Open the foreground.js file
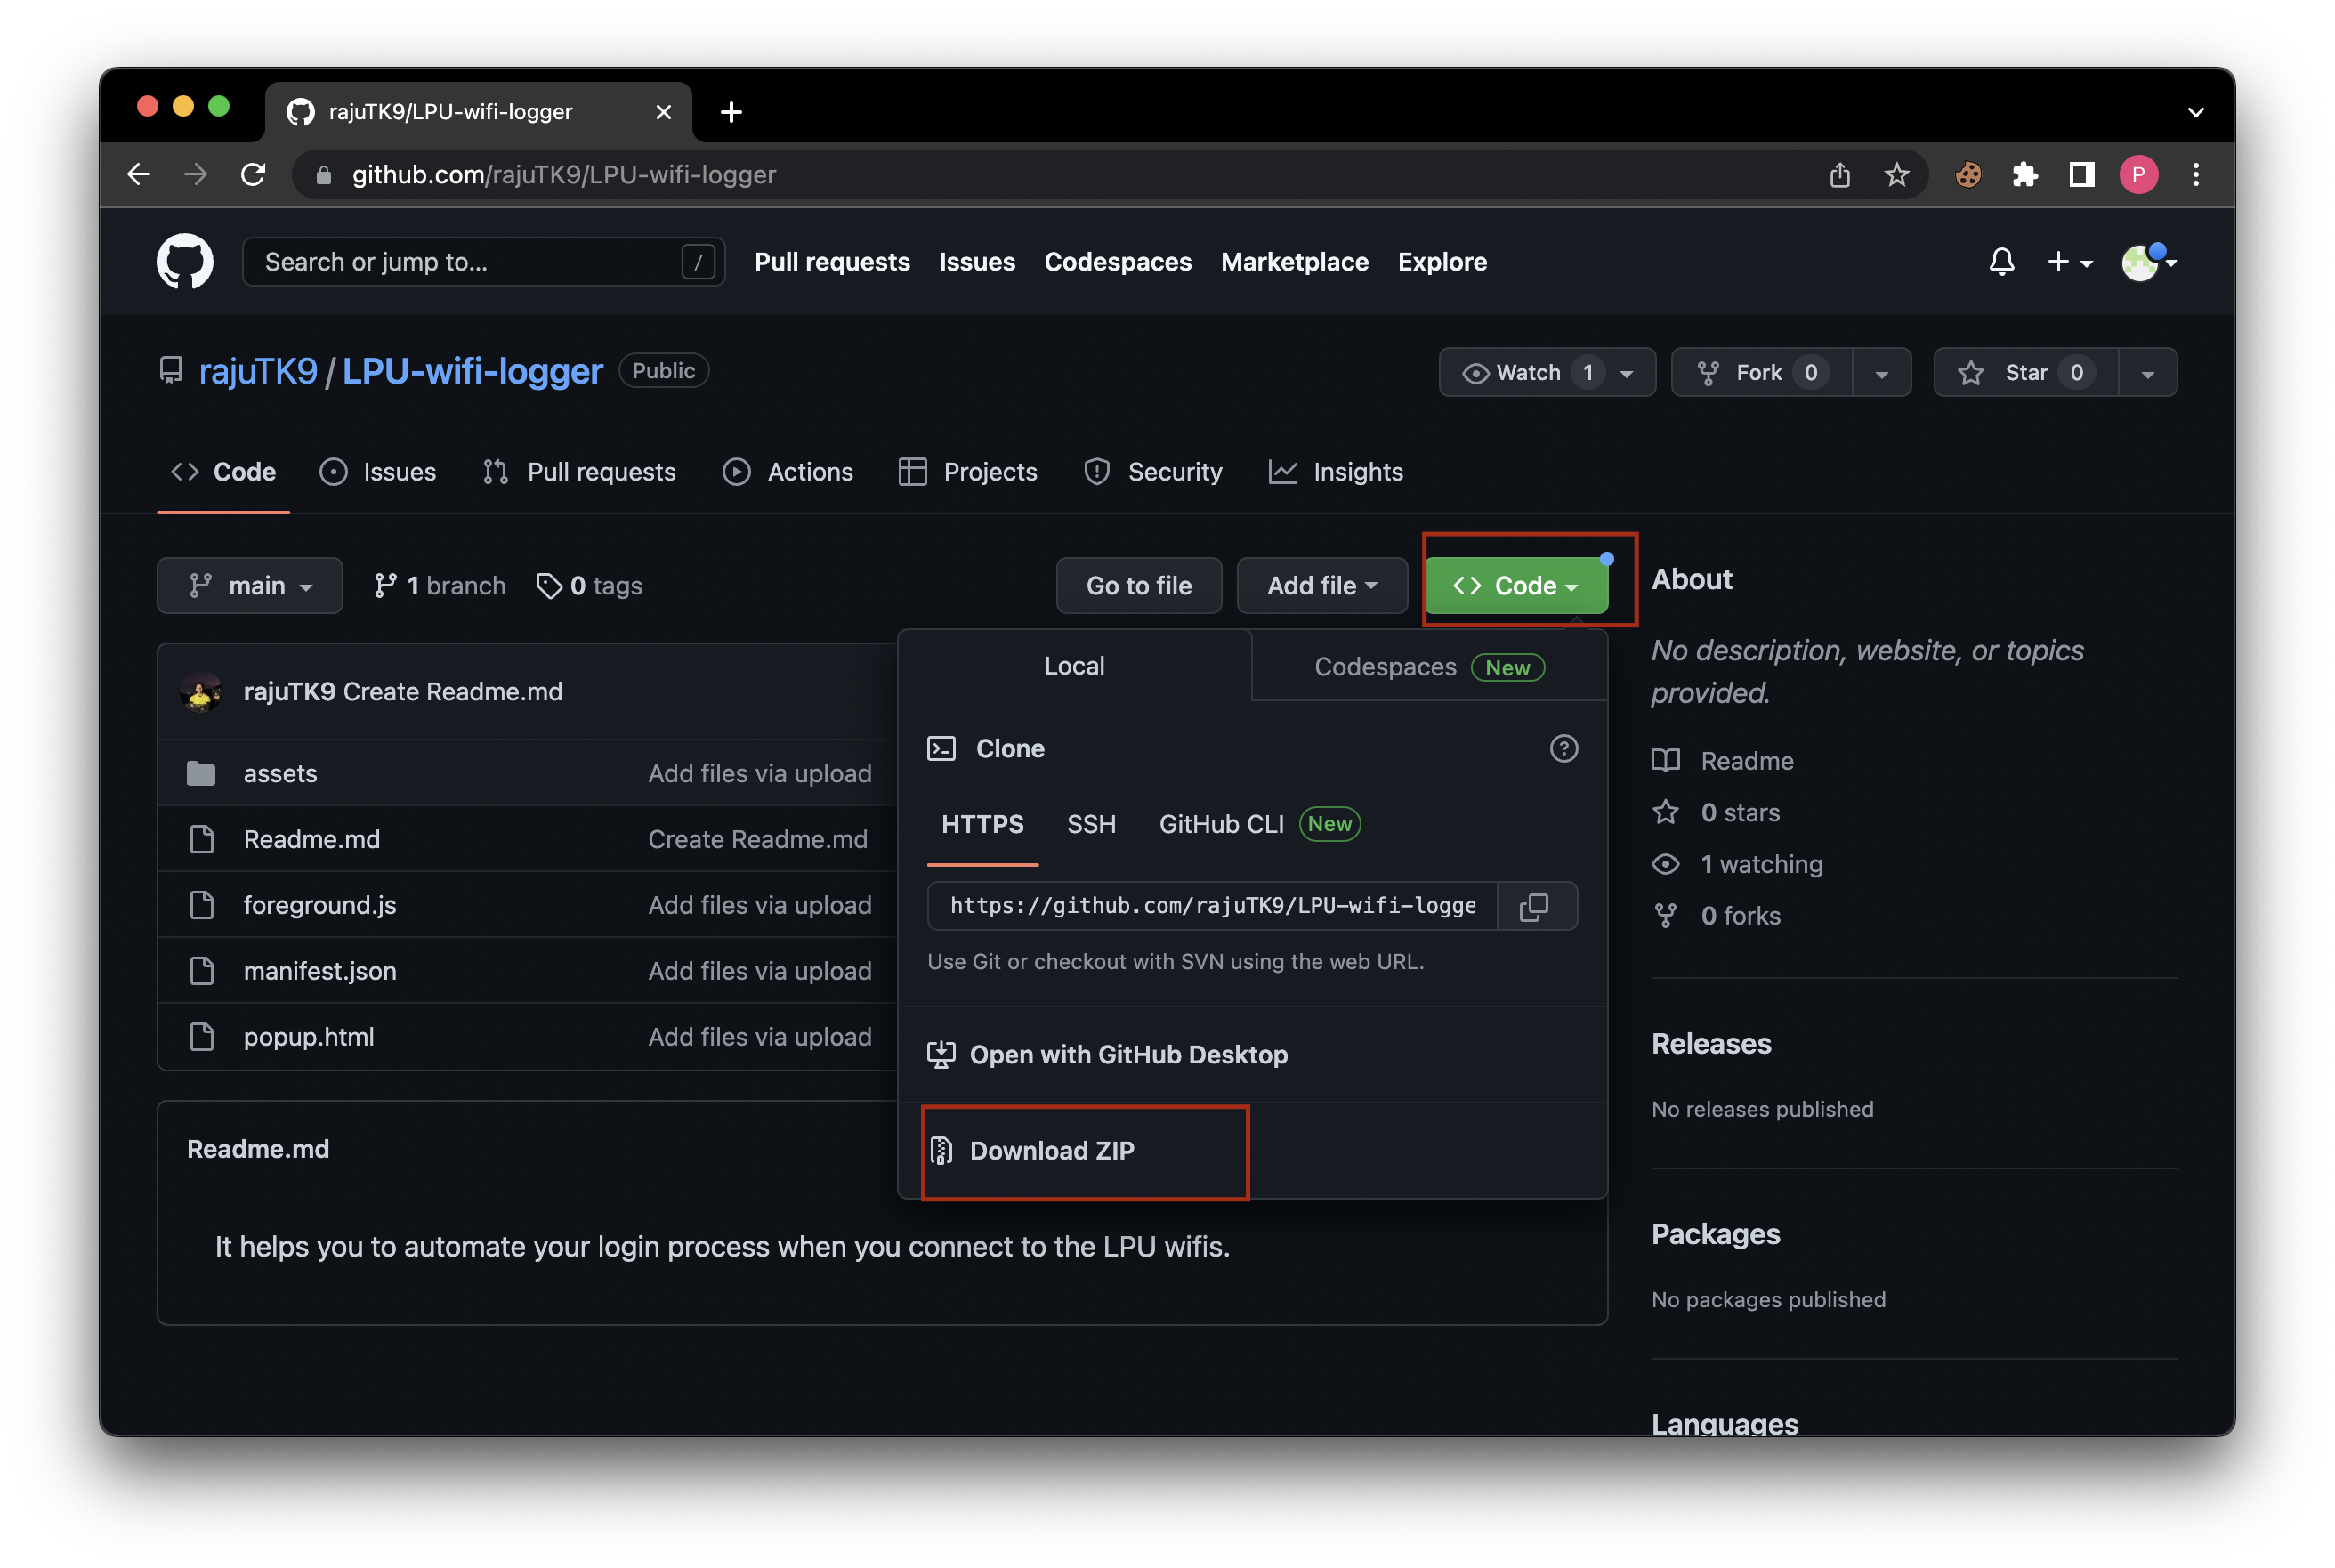 (319, 904)
